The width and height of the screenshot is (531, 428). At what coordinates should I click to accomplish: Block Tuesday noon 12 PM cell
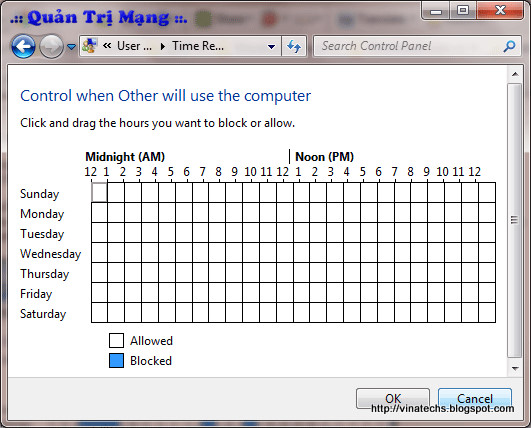click(301, 232)
